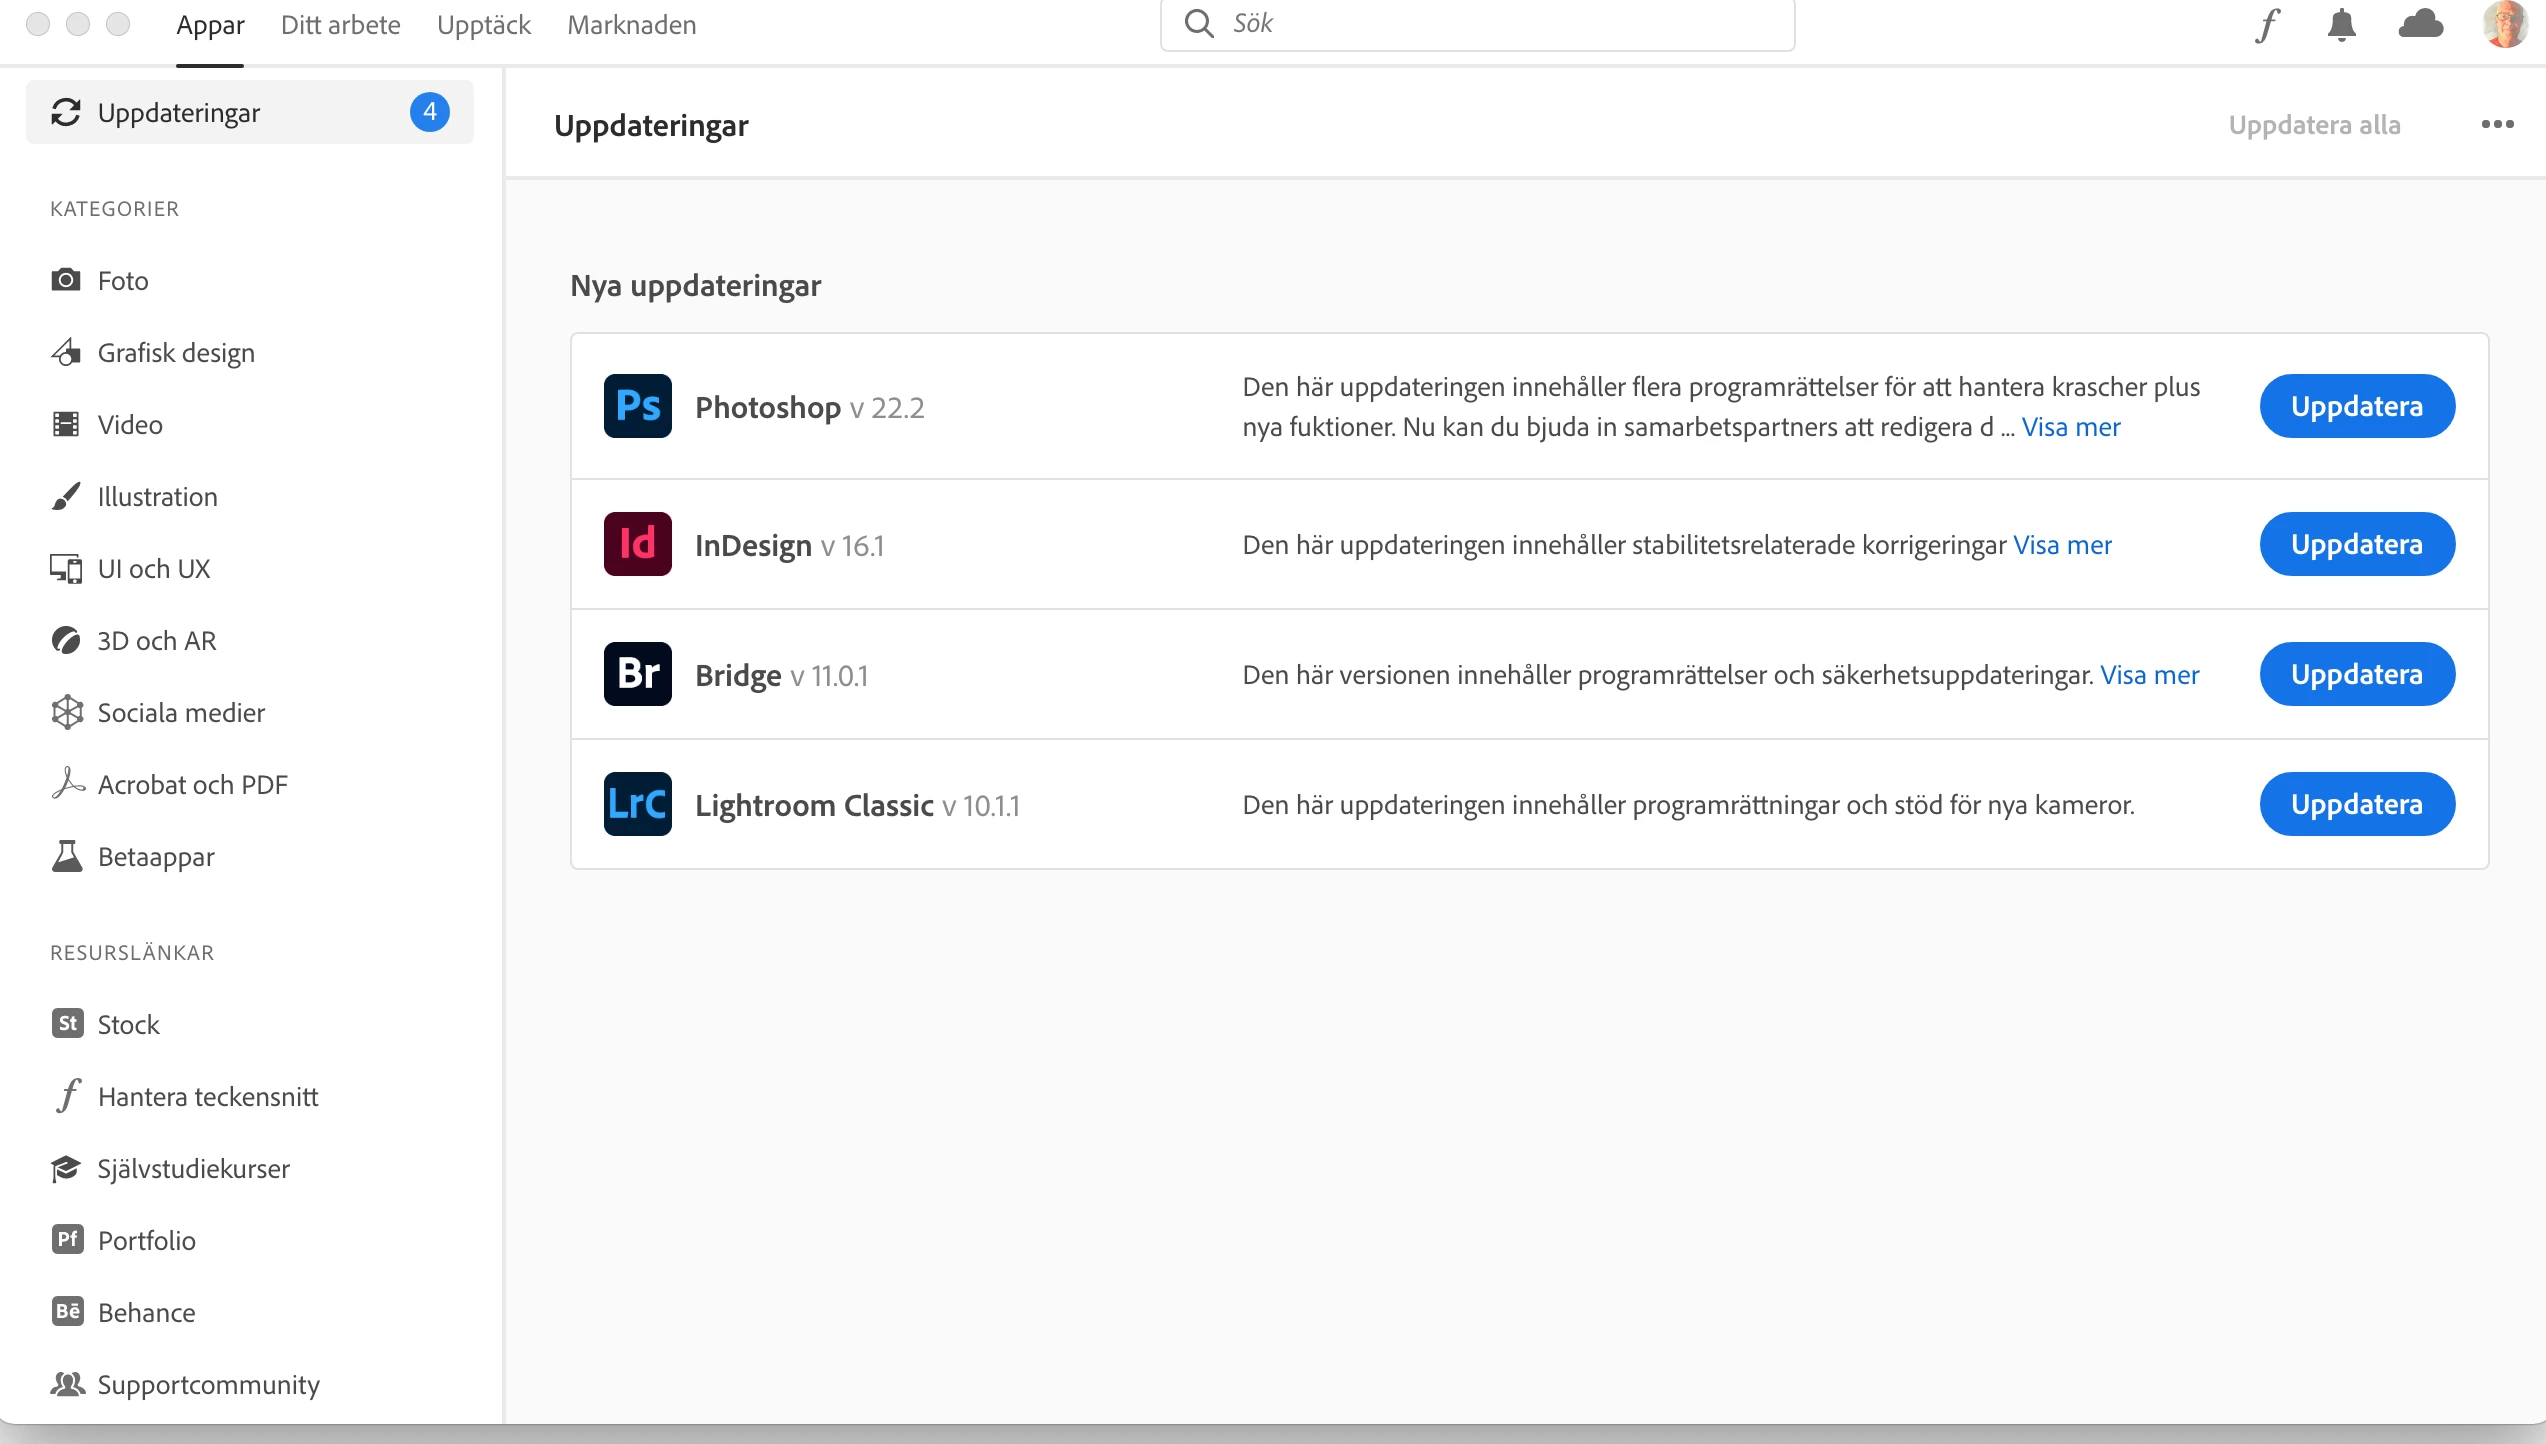Viewport: 2546px width, 1444px height.
Task: Open the Behance resource link
Action: click(146, 1313)
